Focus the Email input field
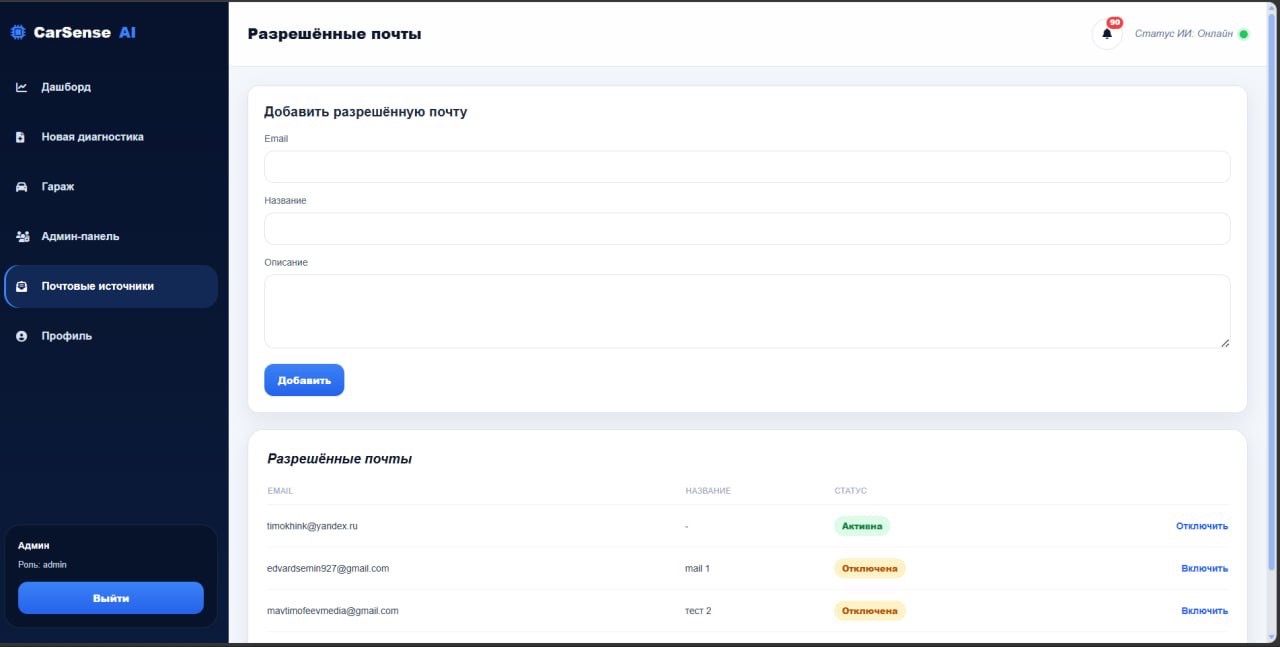This screenshot has height=647, width=1280. (747, 167)
